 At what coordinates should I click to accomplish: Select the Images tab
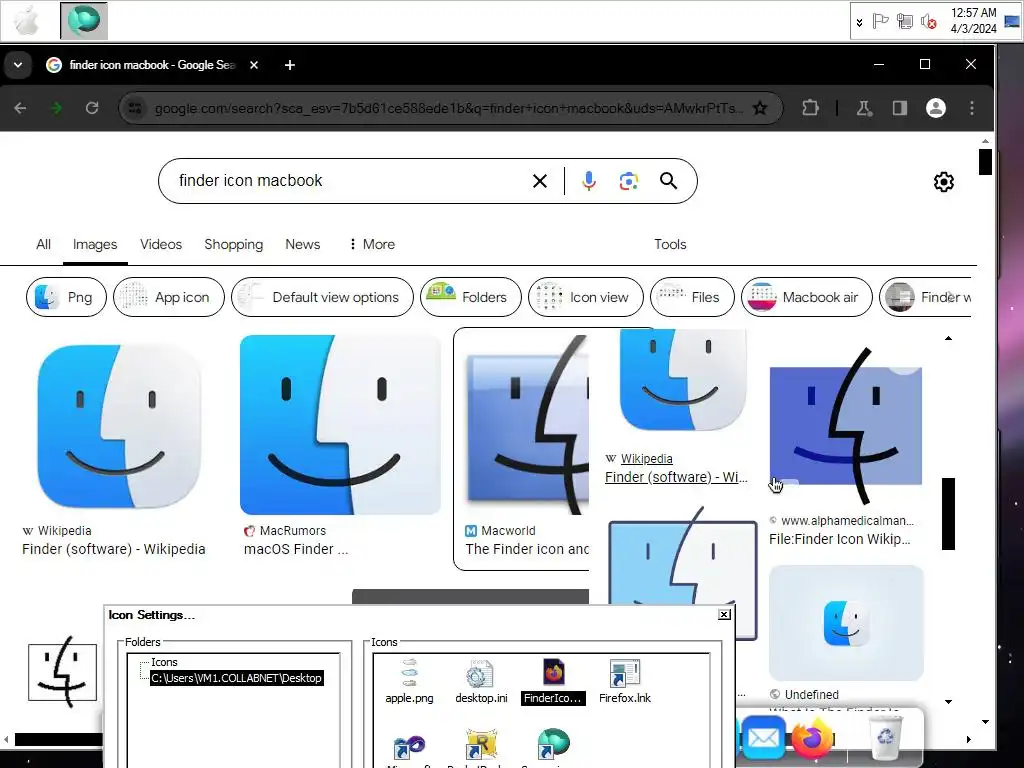pyautogui.click(x=95, y=244)
